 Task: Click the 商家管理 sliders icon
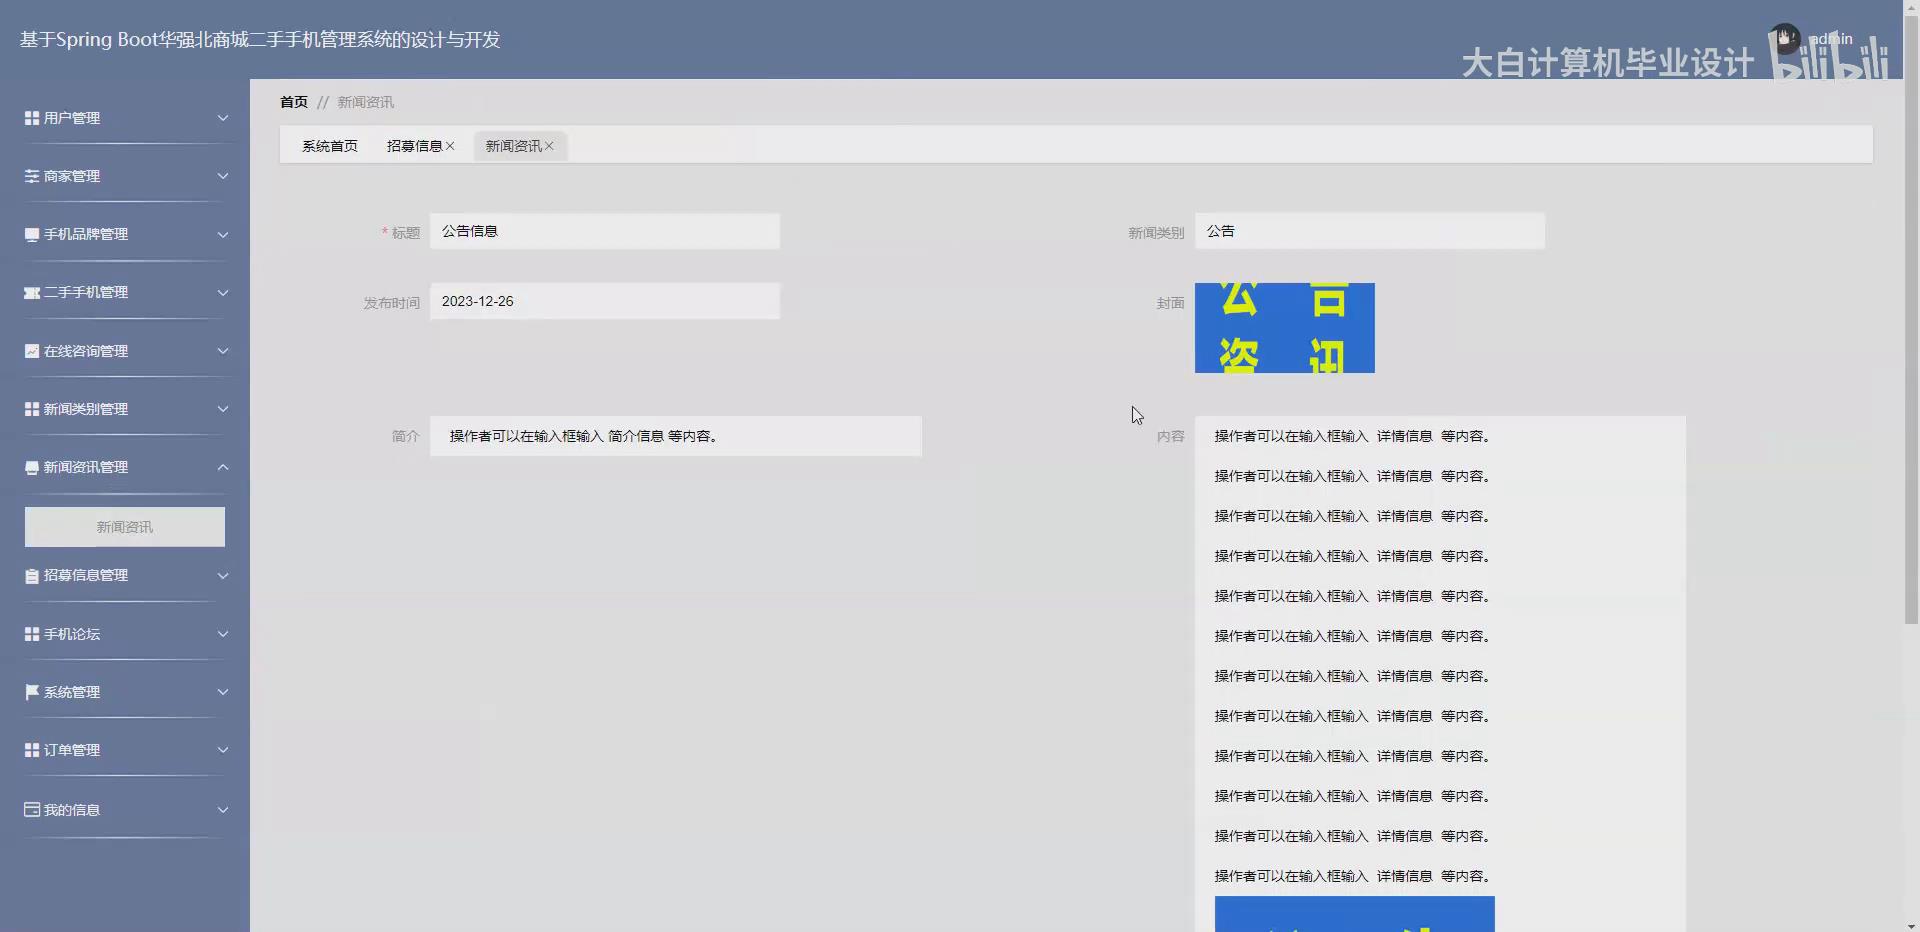point(32,176)
